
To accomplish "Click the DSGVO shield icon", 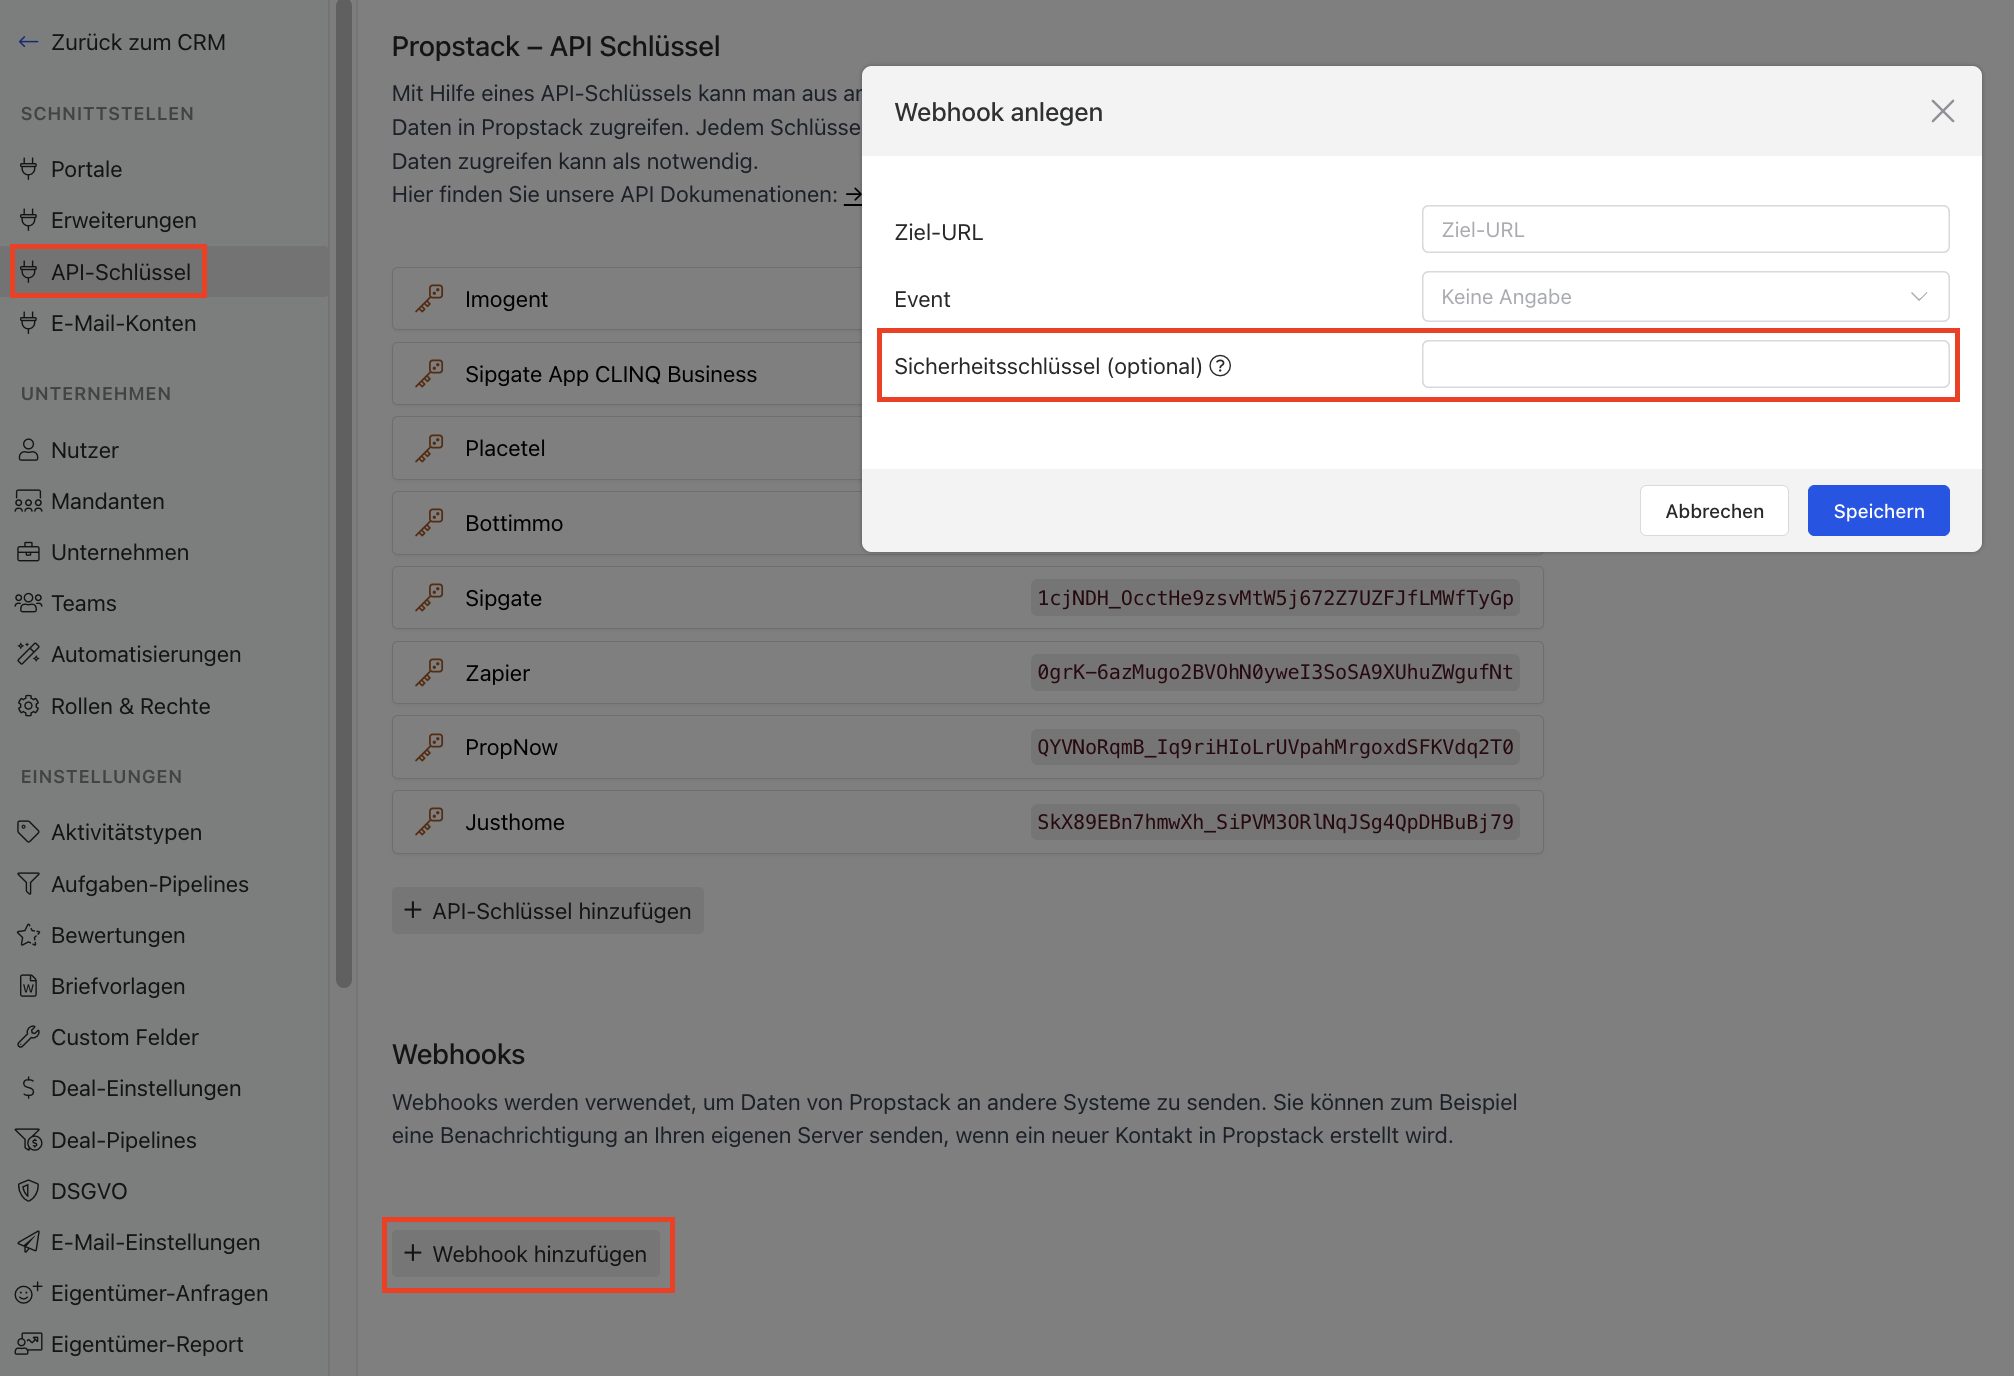I will [28, 1191].
